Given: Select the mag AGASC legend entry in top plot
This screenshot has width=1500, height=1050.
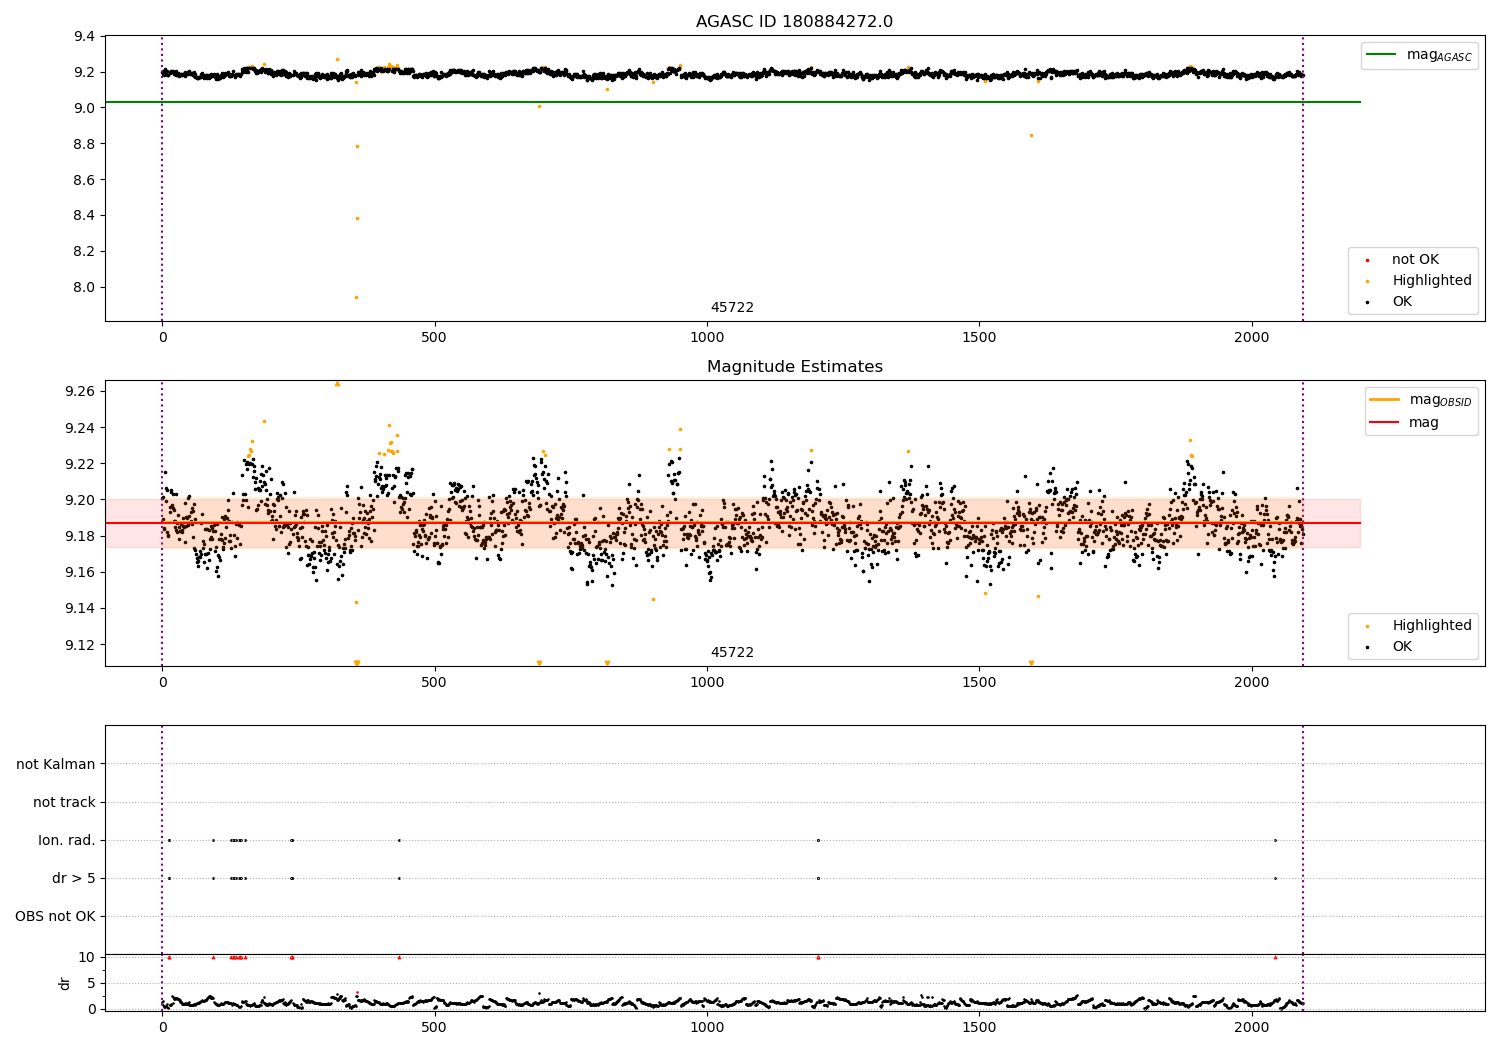Looking at the screenshot, I should pyautogui.click(x=1419, y=55).
